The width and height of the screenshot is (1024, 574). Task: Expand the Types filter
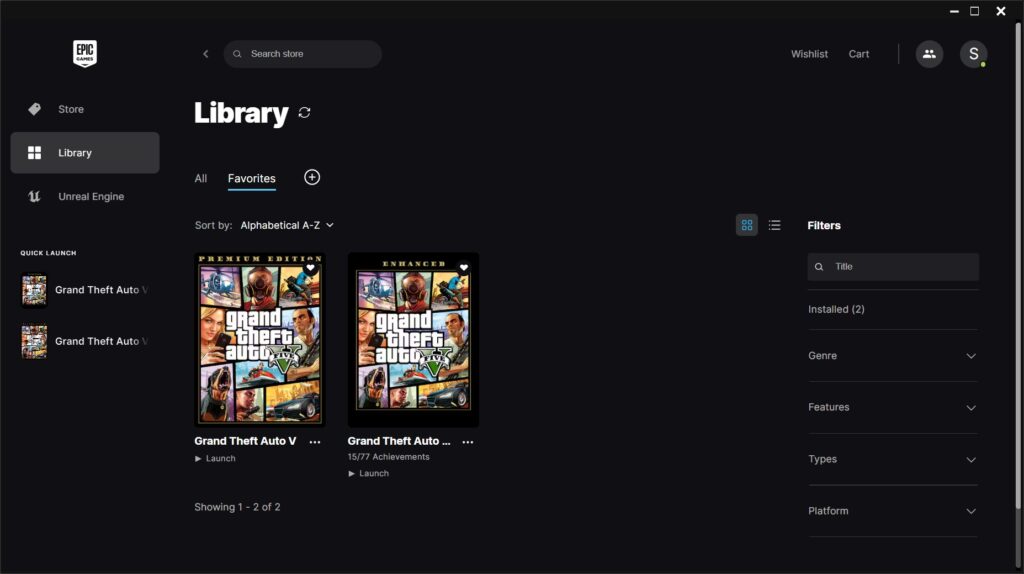(893, 460)
